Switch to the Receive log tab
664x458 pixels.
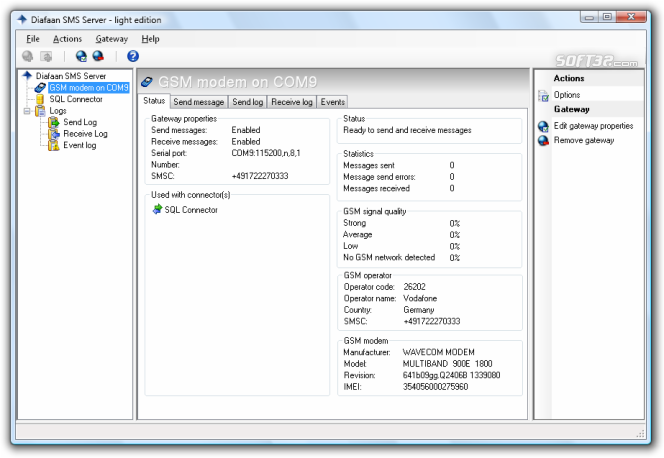tap(292, 102)
